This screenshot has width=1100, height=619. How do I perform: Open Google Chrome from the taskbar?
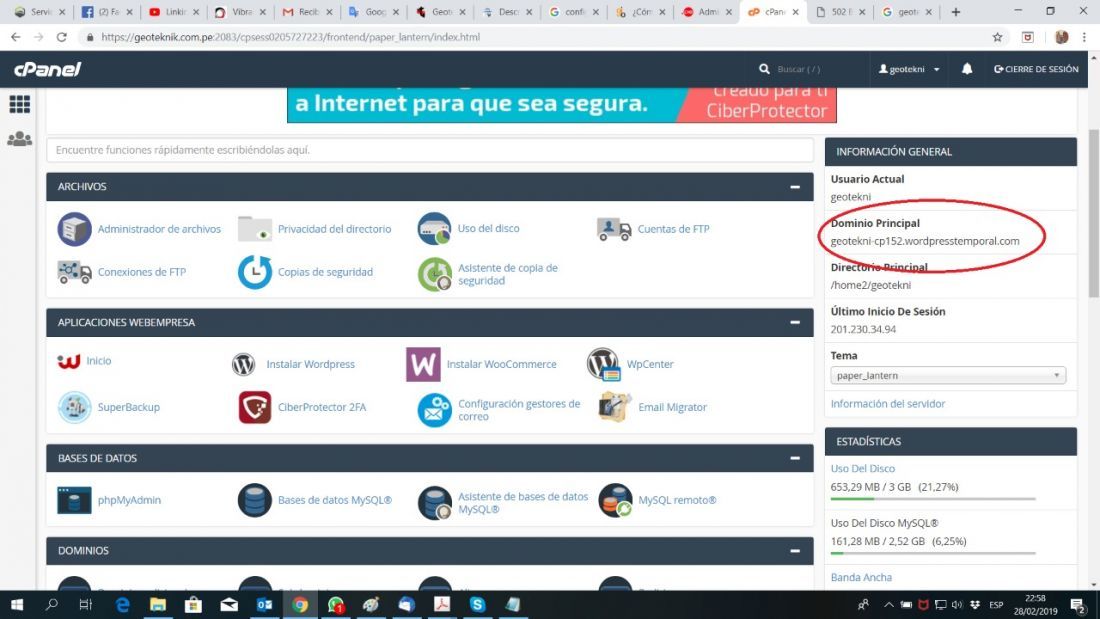click(300, 605)
